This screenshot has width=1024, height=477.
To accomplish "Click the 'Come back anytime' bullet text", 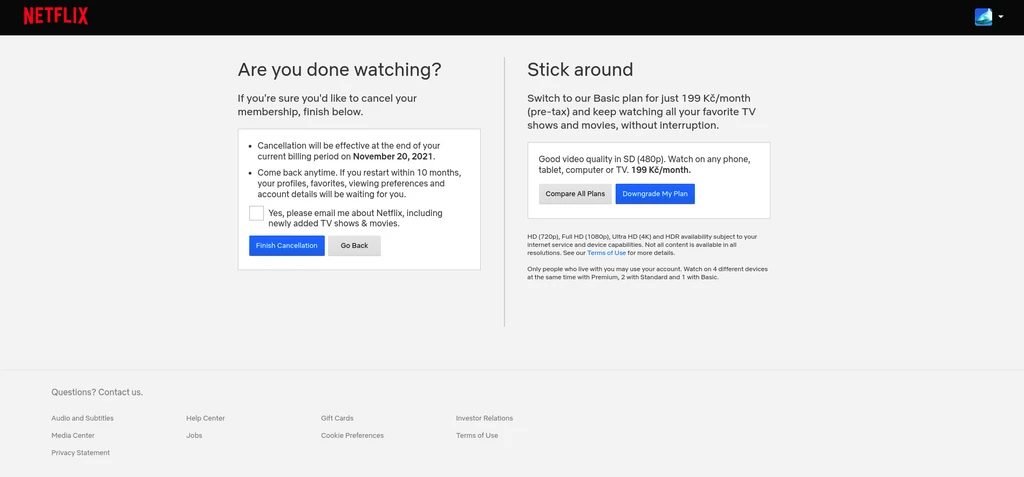I will [359, 184].
